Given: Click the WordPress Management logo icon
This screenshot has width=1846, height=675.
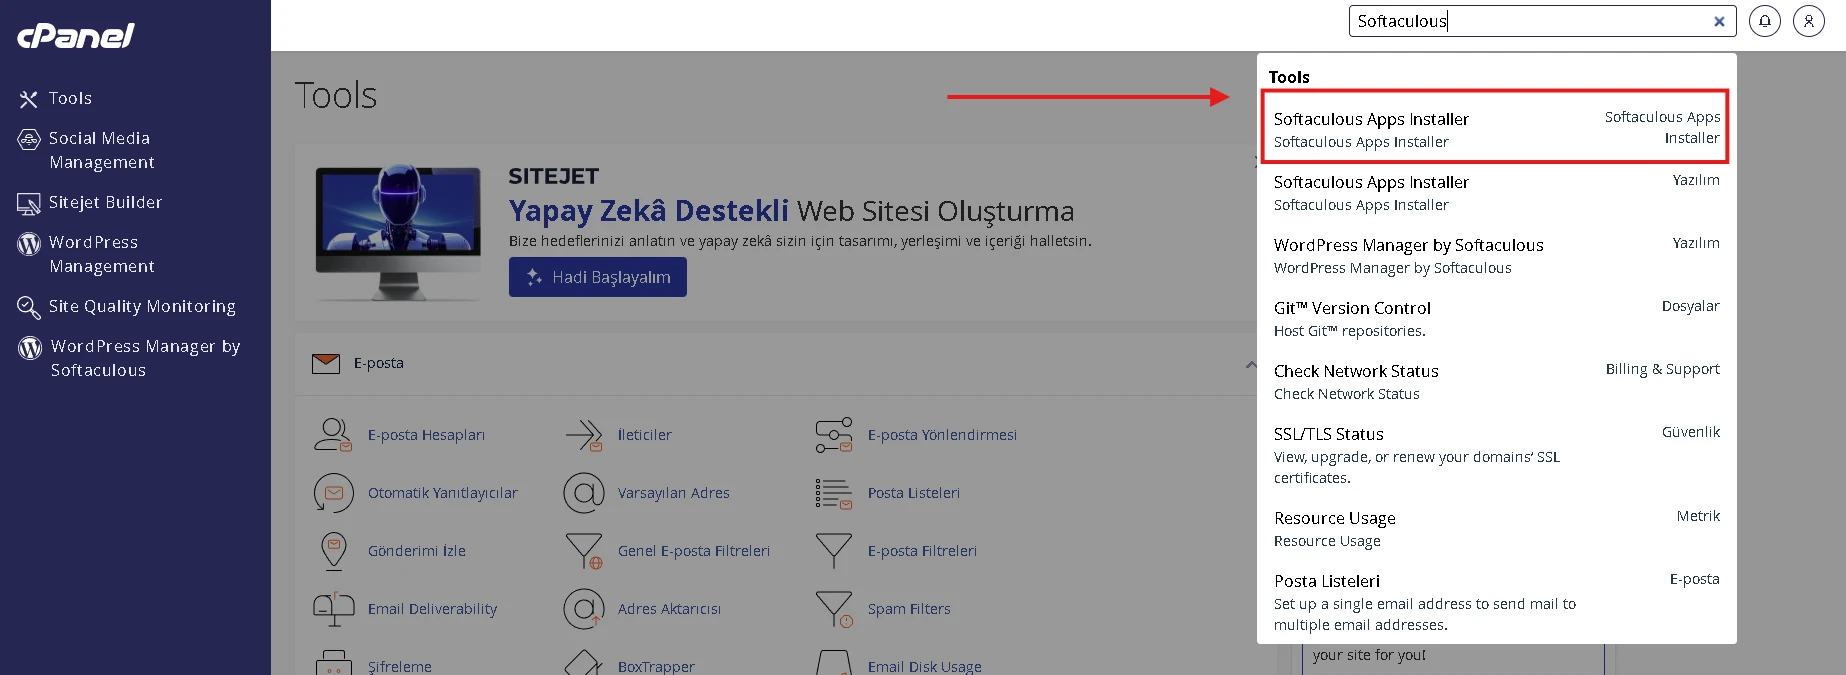Looking at the screenshot, I should [x=29, y=244].
